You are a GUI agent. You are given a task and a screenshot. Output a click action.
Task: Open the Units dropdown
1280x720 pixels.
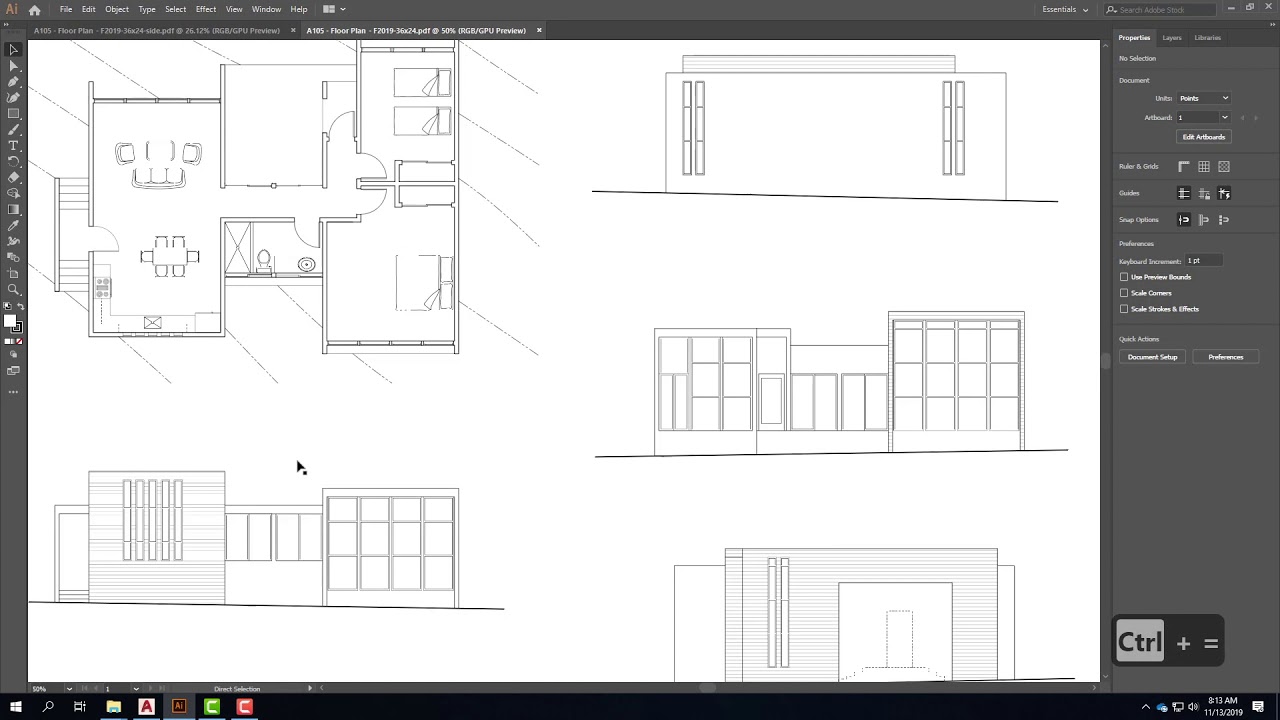[x=1204, y=98]
